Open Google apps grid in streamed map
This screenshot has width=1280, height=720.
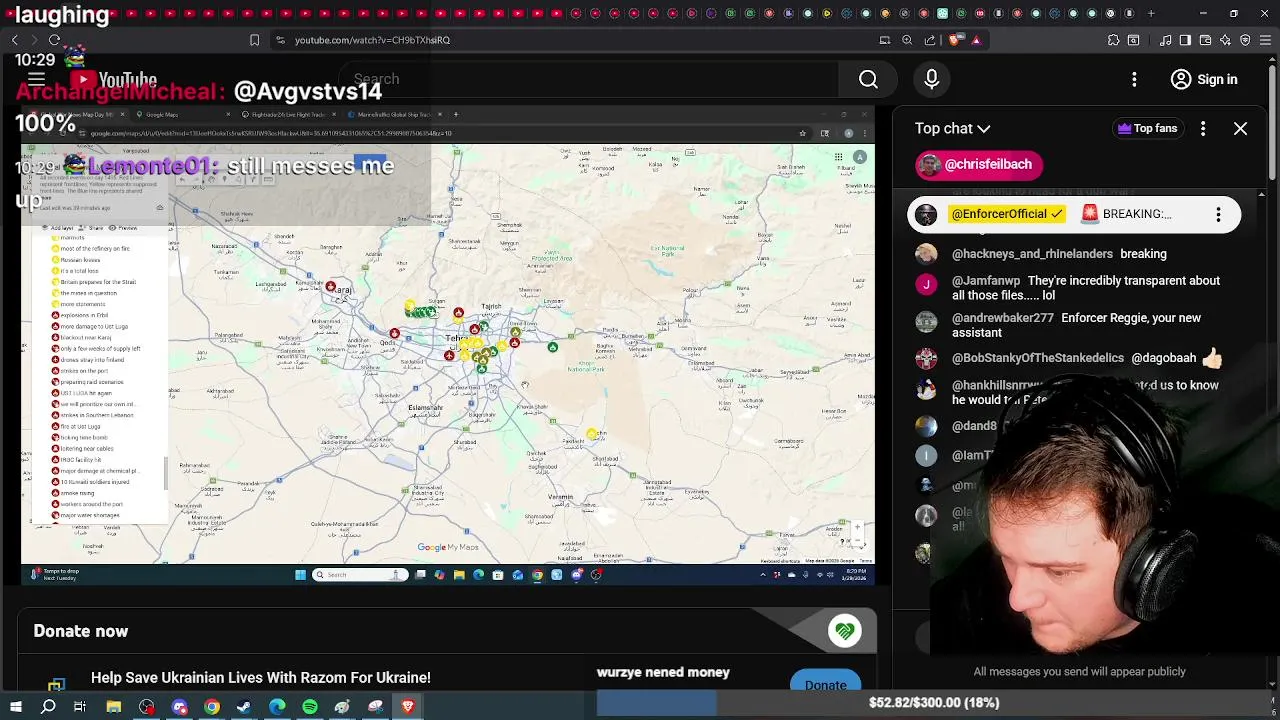pos(838,157)
